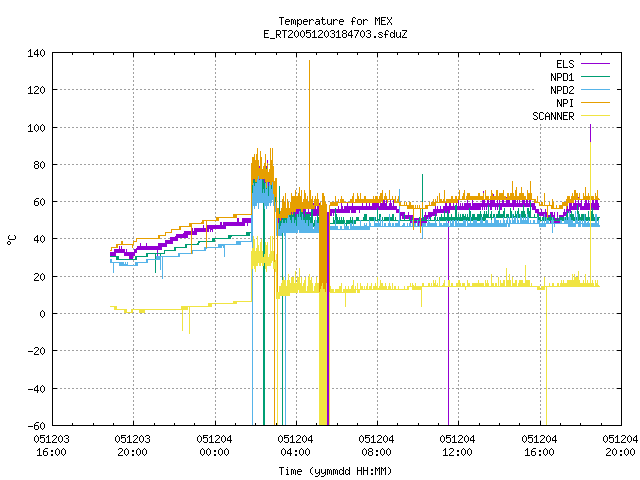Image resolution: width=640 pixels, height=480 pixels.
Task: Click the 20 y-axis tick label
Action: (39, 277)
